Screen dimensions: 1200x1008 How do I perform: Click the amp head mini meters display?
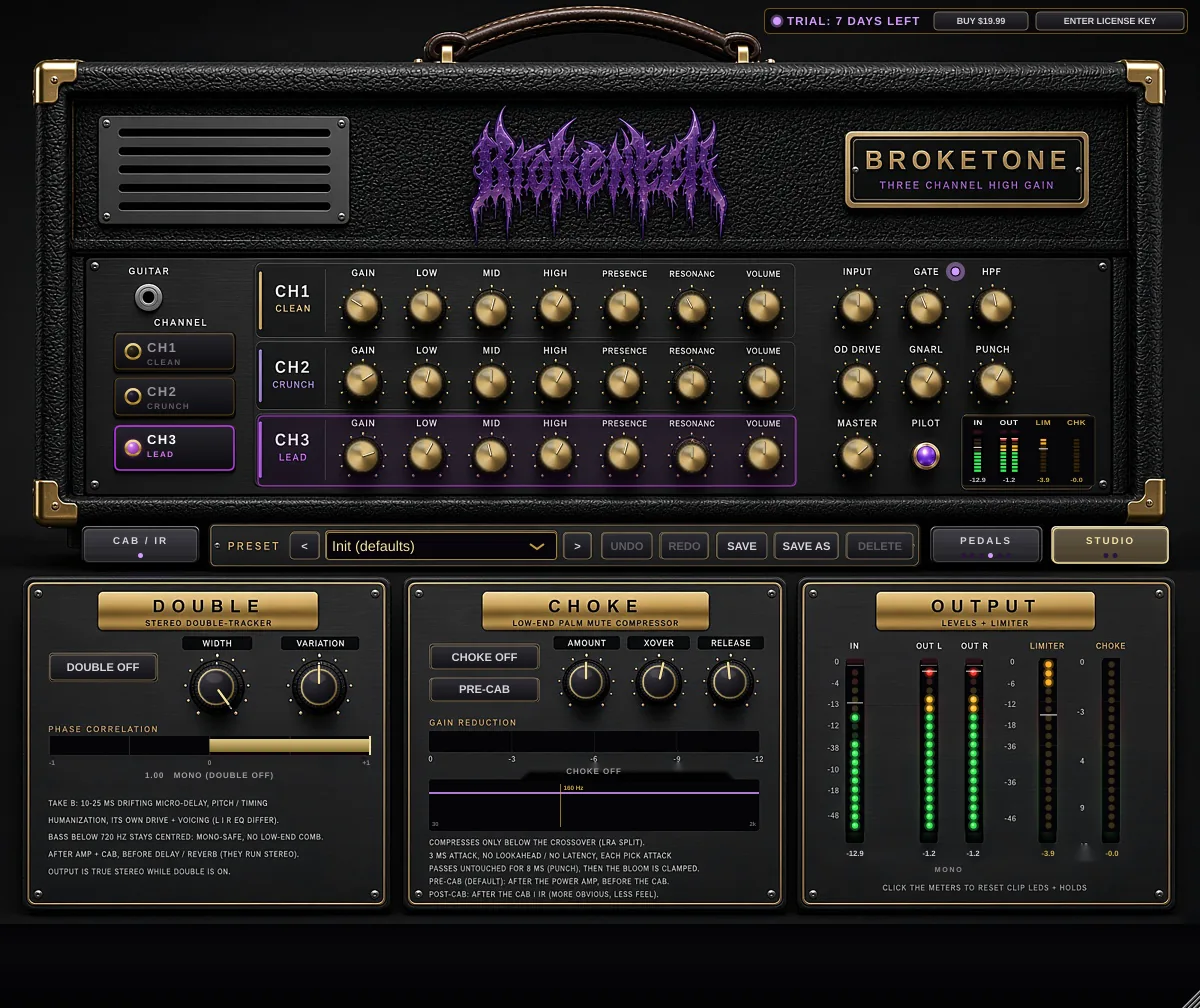[x=1028, y=452]
